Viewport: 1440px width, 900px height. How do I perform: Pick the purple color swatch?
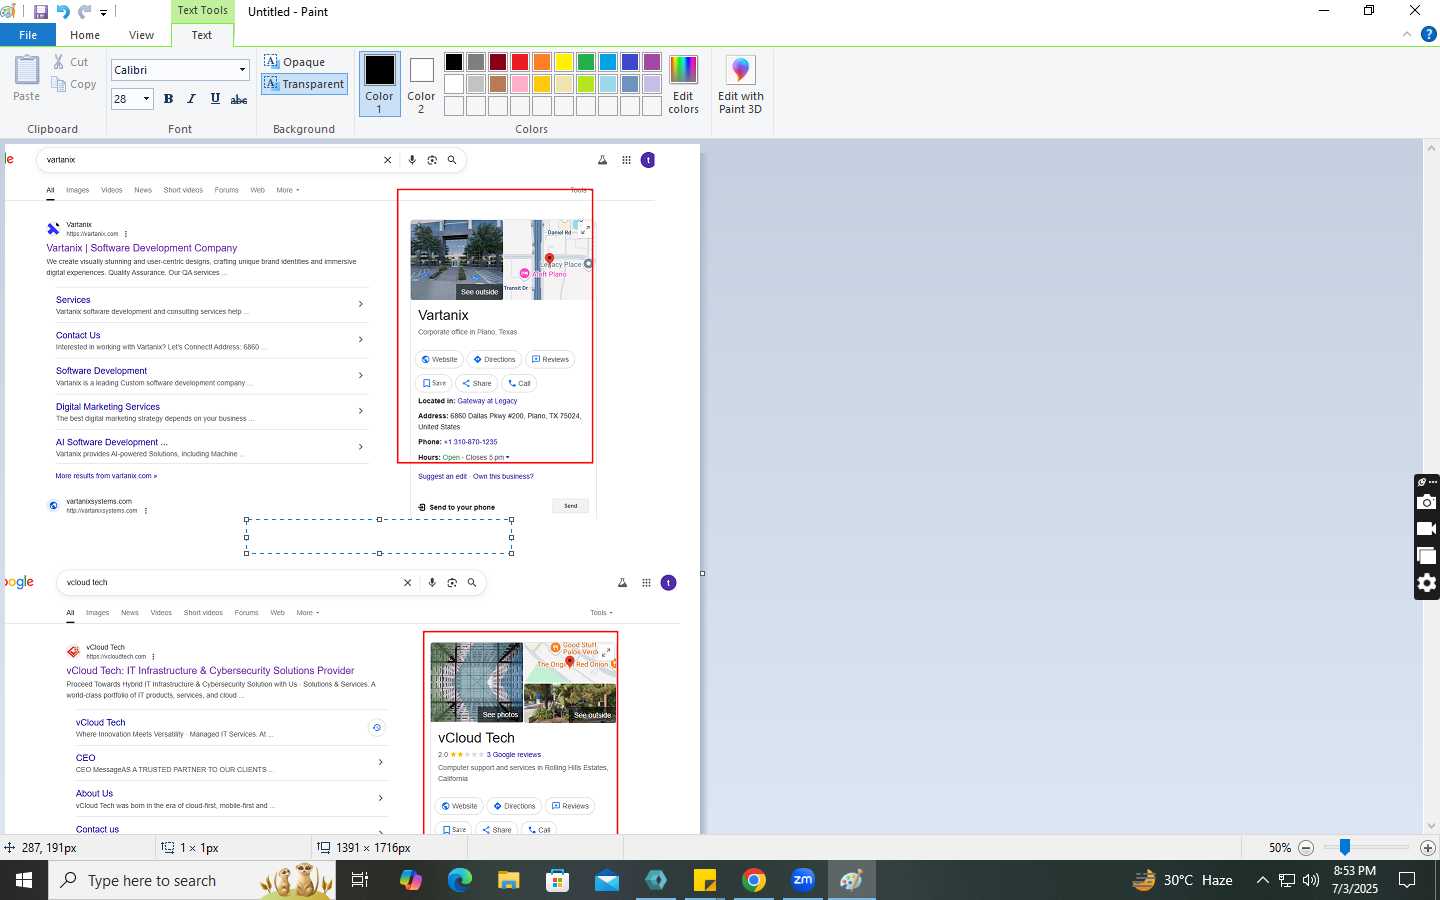[x=652, y=62]
